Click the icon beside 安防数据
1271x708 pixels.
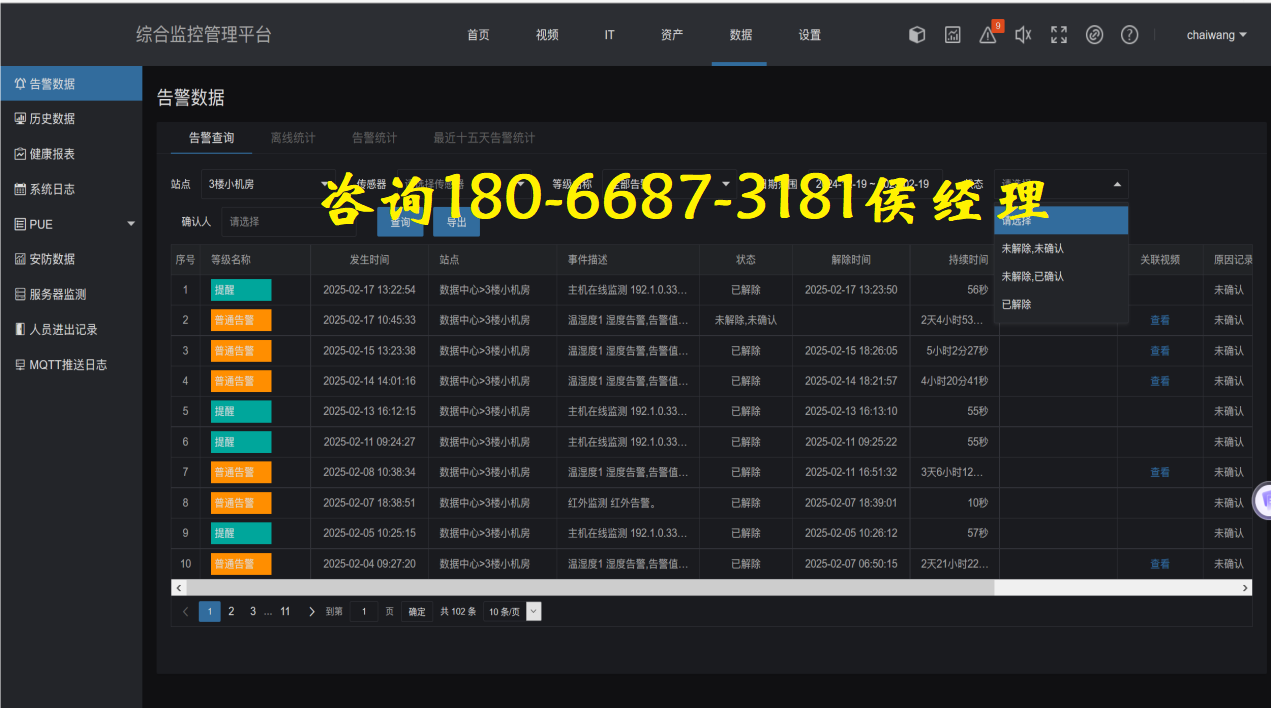[x=20, y=259]
